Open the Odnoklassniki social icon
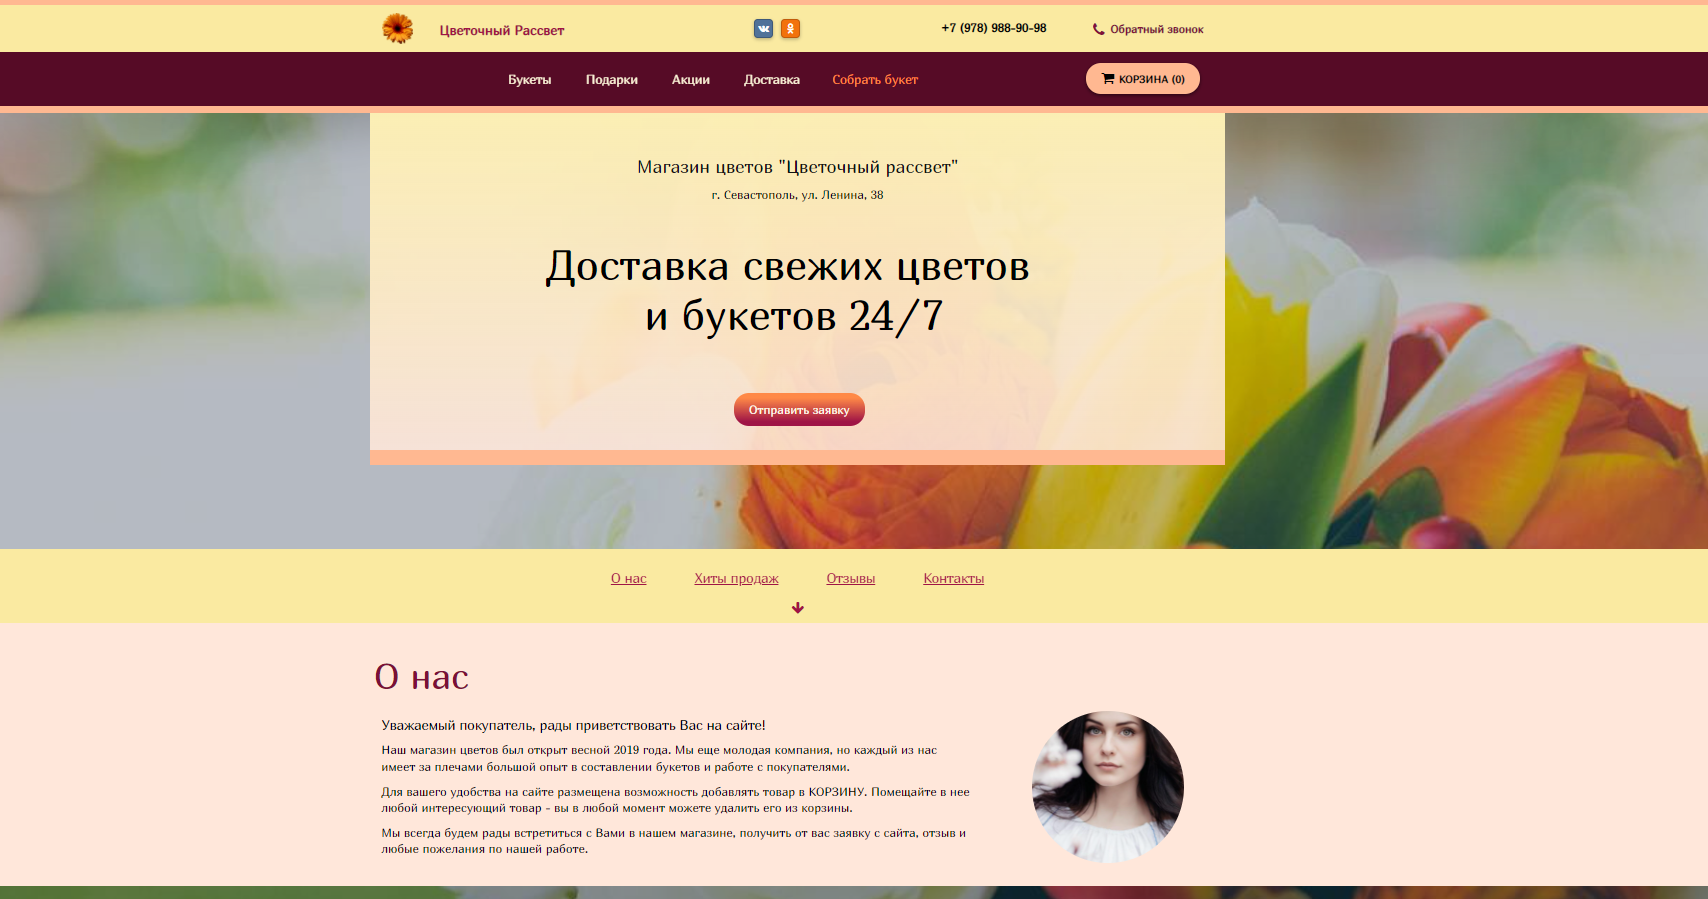The image size is (1708, 899). click(790, 29)
